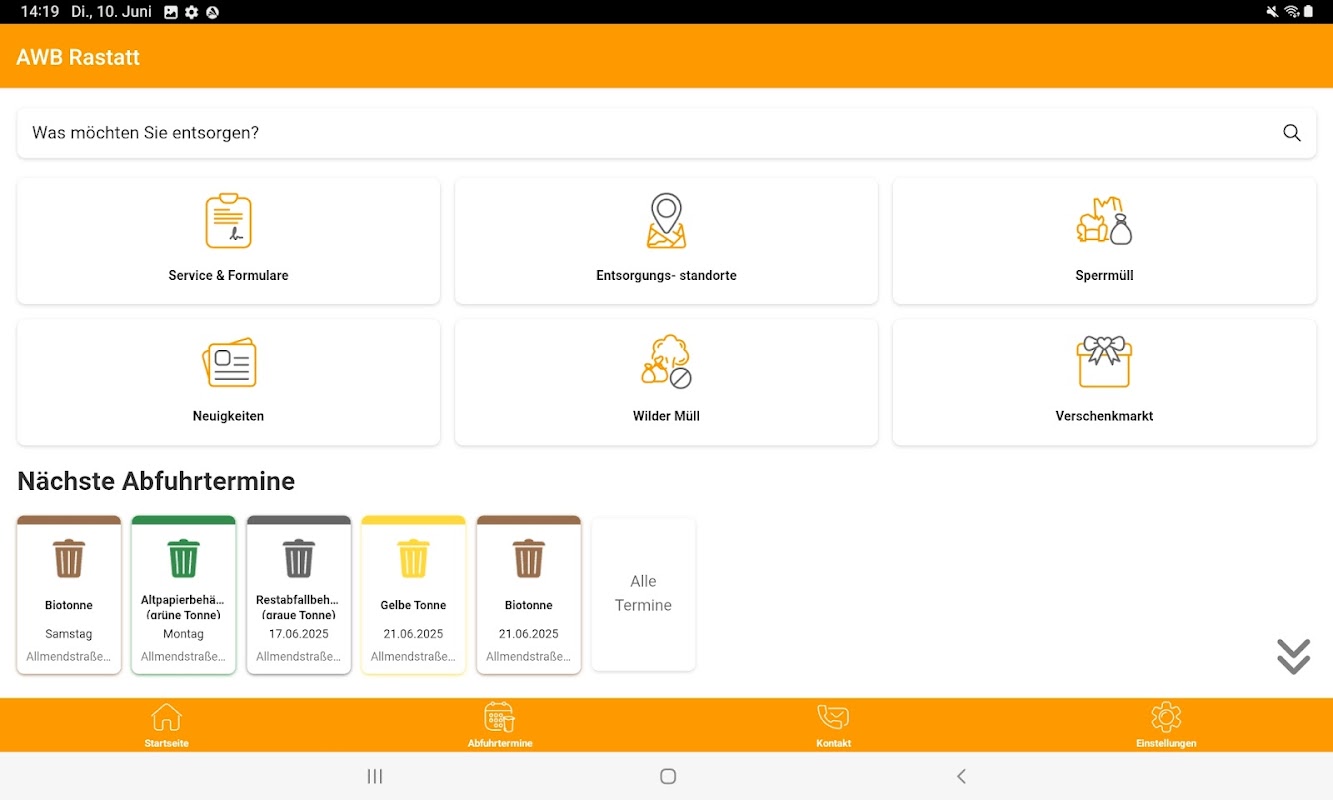Select the Biotonne Samstag bin icon
This screenshot has height=800, width=1333.
click(x=69, y=558)
